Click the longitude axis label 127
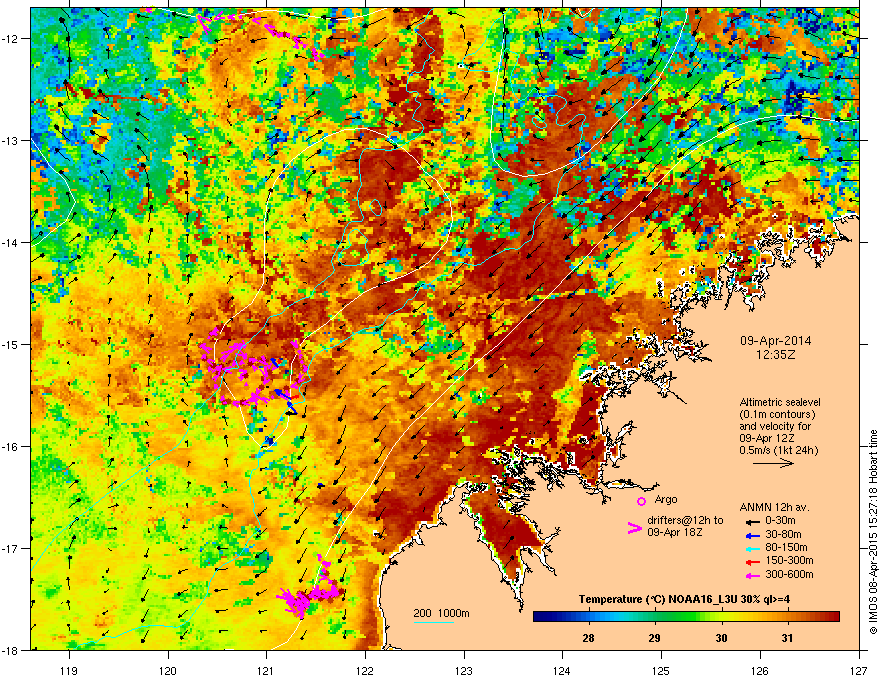Screen dimensions: 880x680 click(x=859, y=670)
